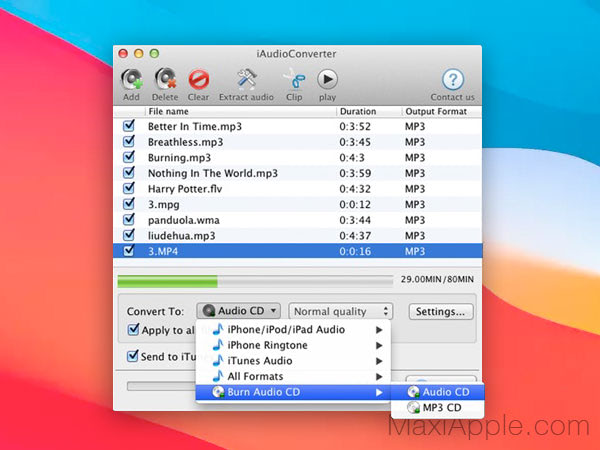
Task: Click disc icon beside MP3 CD
Action: click(414, 408)
